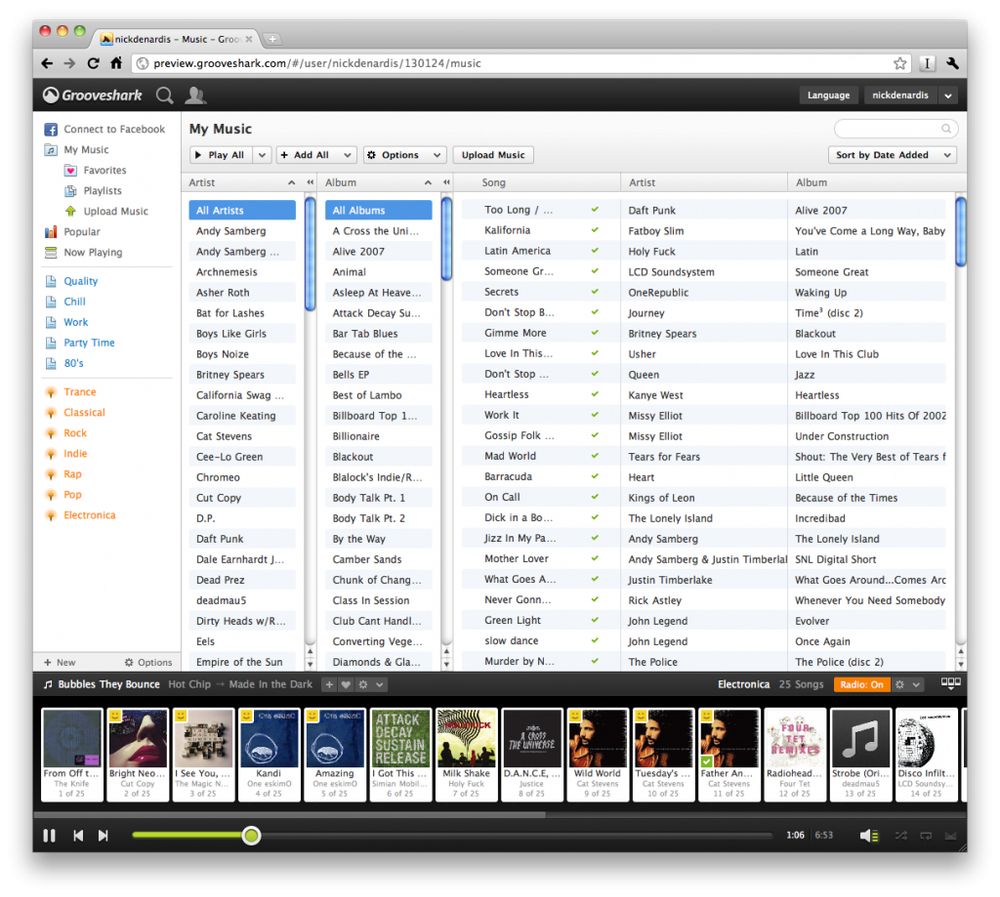Open the Options dropdown in toolbar
Viewport: 1000px width, 897px height.
[404, 155]
